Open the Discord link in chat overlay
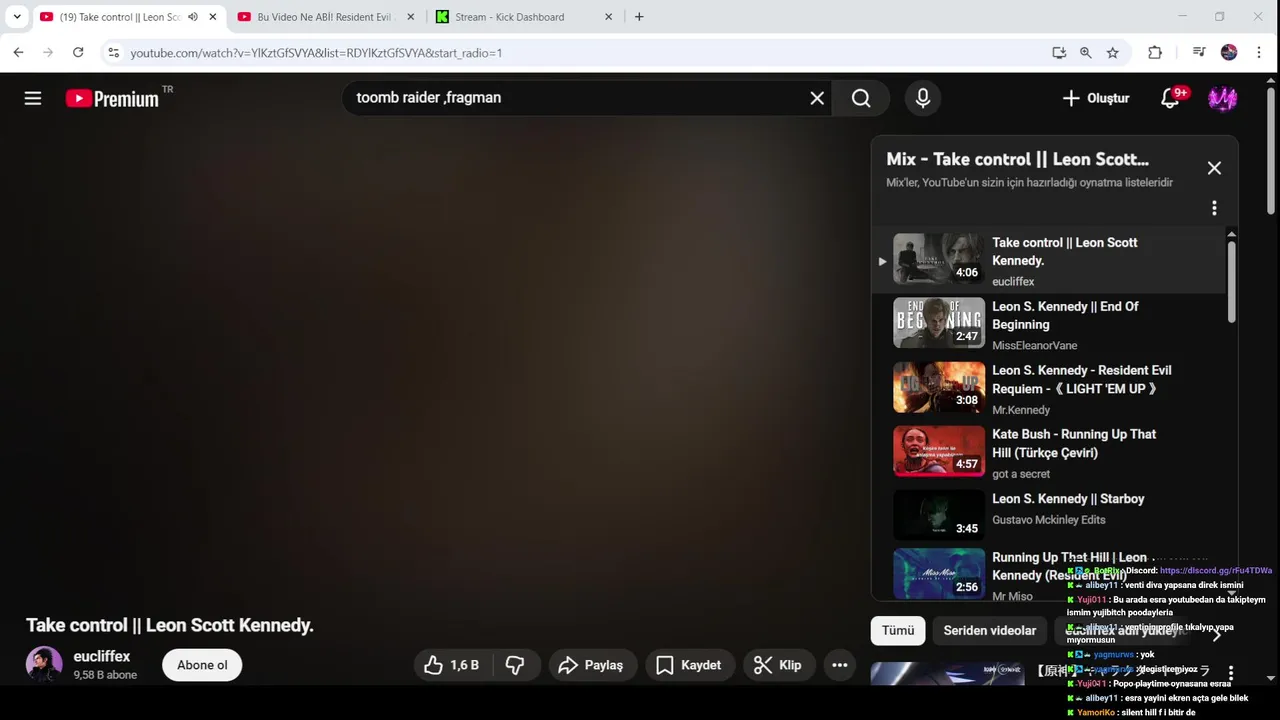Image resolution: width=1280 pixels, height=720 pixels. (x=1216, y=571)
